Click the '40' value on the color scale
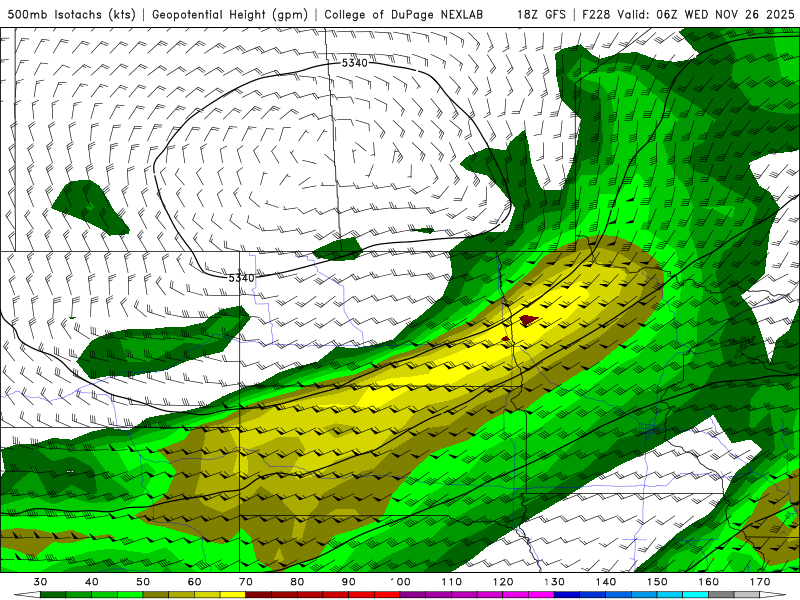 (92, 582)
